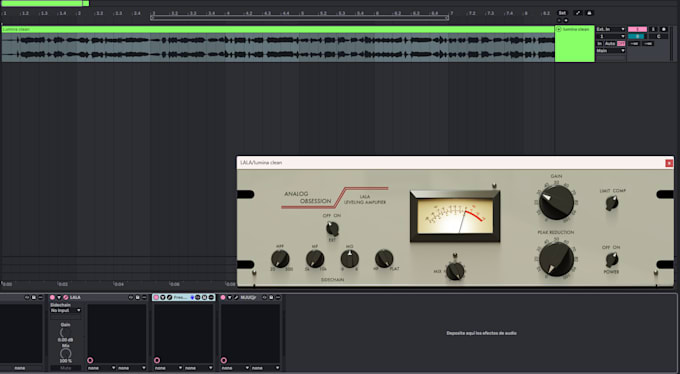Image resolution: width=680 pixels, height=374 pixels.
Task: Click the LALA device XY pad handle
Action: [90, 360]
